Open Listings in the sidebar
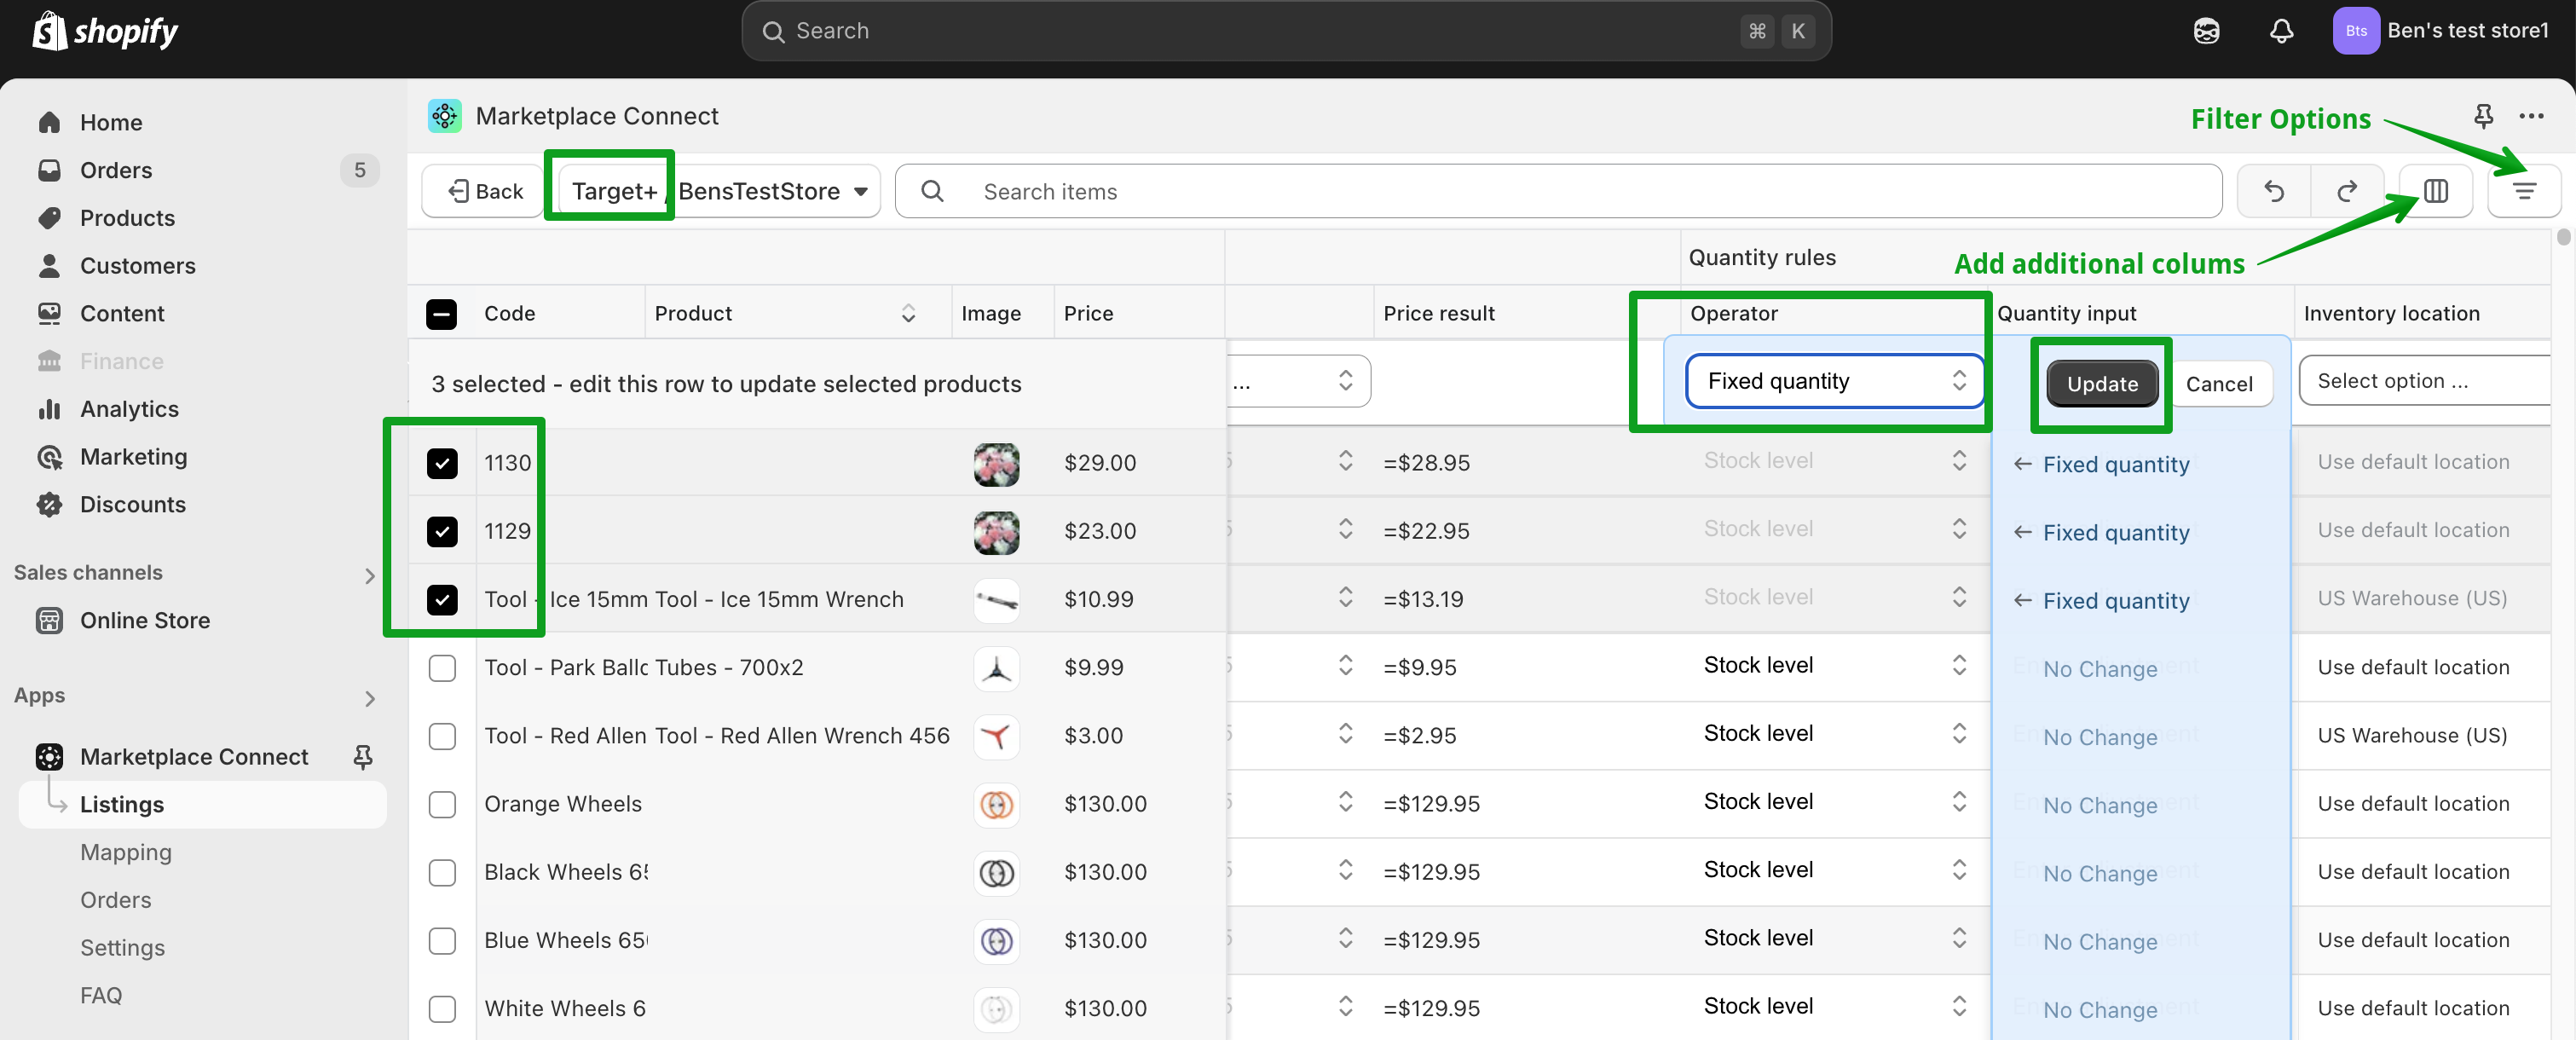This screenshot has width=2576, height=1040. click(x=203, y=804)
